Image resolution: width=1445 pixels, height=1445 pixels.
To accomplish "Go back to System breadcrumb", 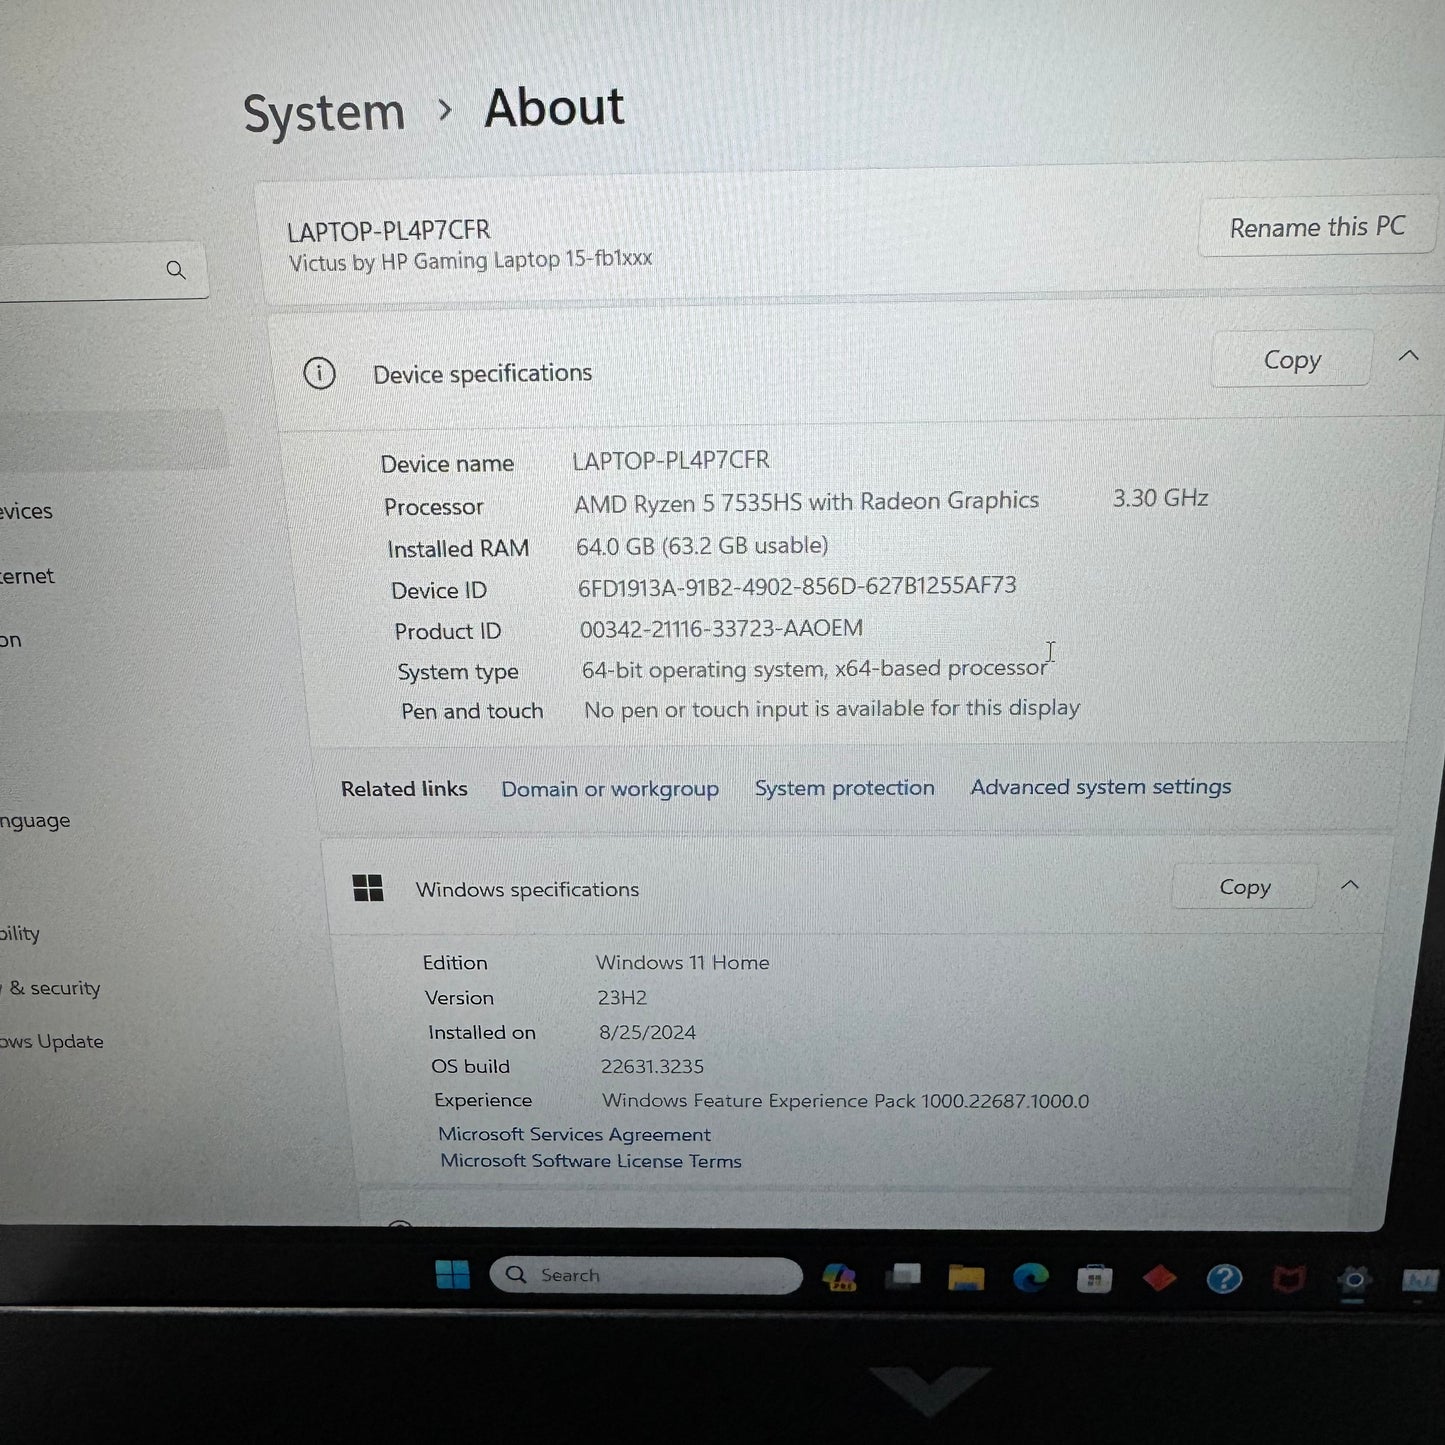I will pos(323,113).
